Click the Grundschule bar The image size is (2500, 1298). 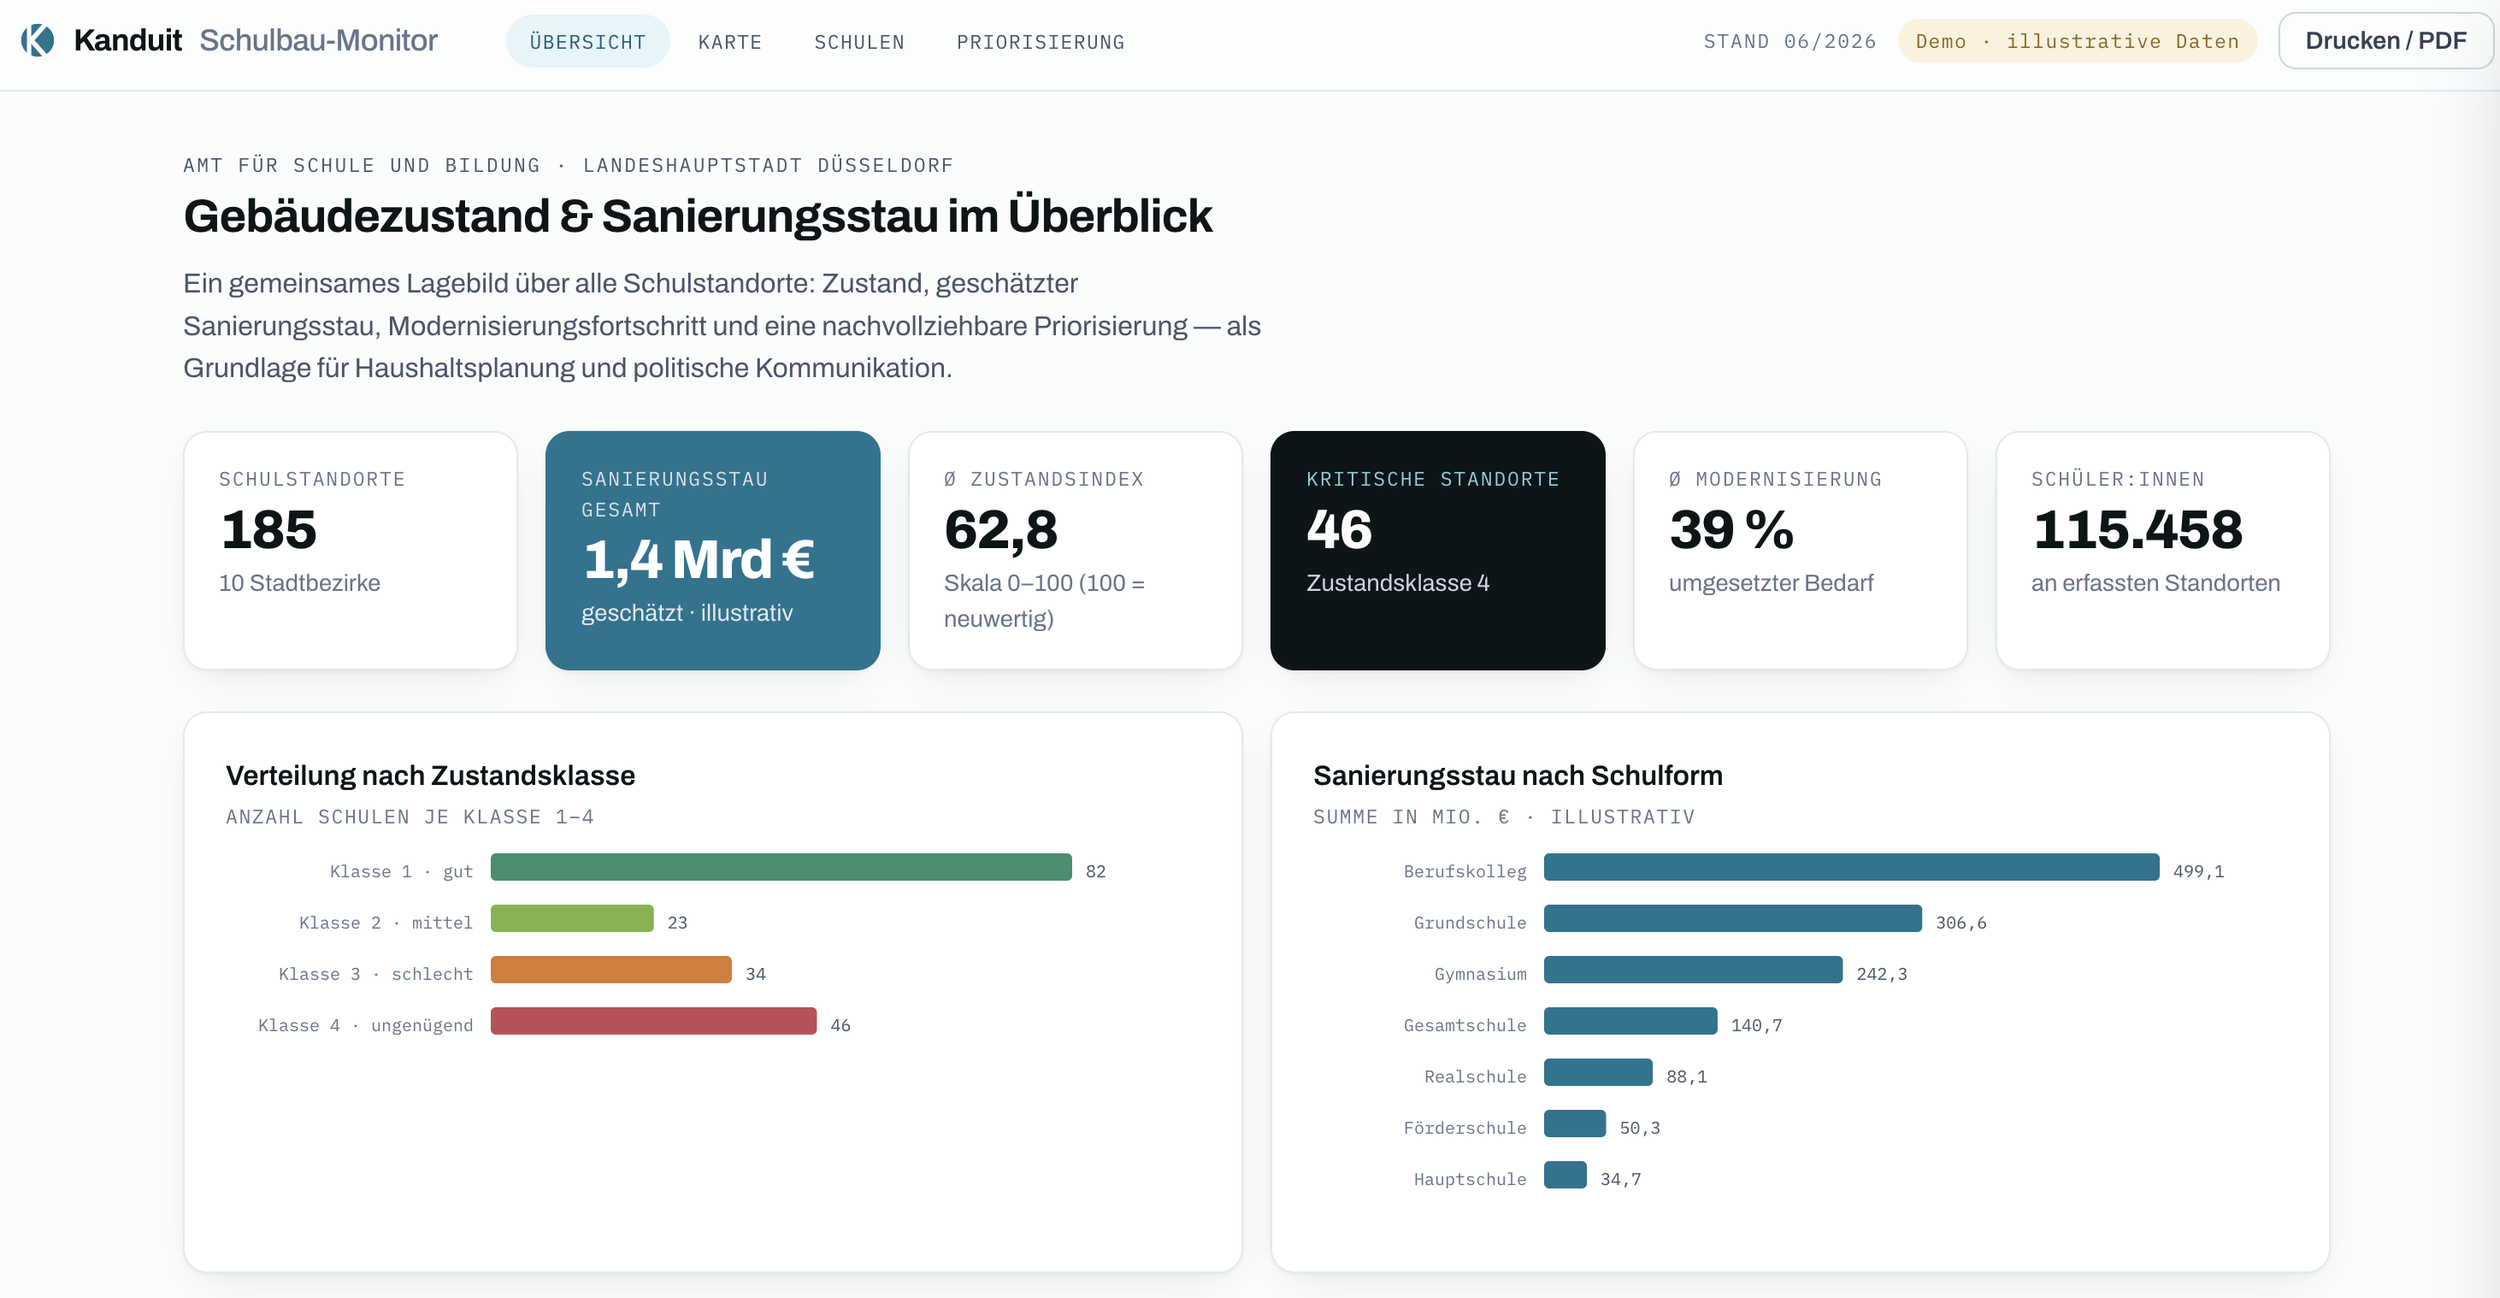tap(1733, 918)
